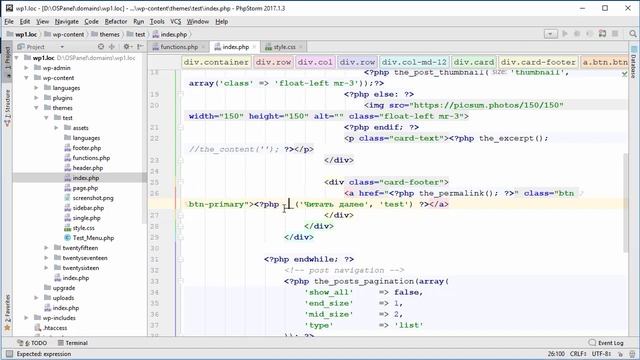640x360 pixels.
Task: Expand the twentyfifteen theme folder
Action: [x=46, y=248]
